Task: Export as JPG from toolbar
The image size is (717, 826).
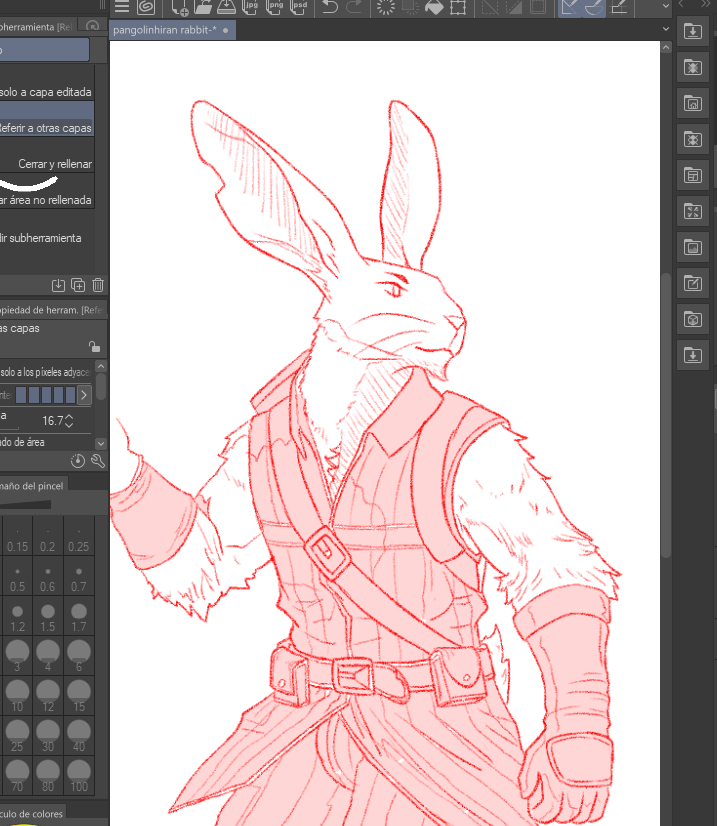Action: [x=252, y=7]
